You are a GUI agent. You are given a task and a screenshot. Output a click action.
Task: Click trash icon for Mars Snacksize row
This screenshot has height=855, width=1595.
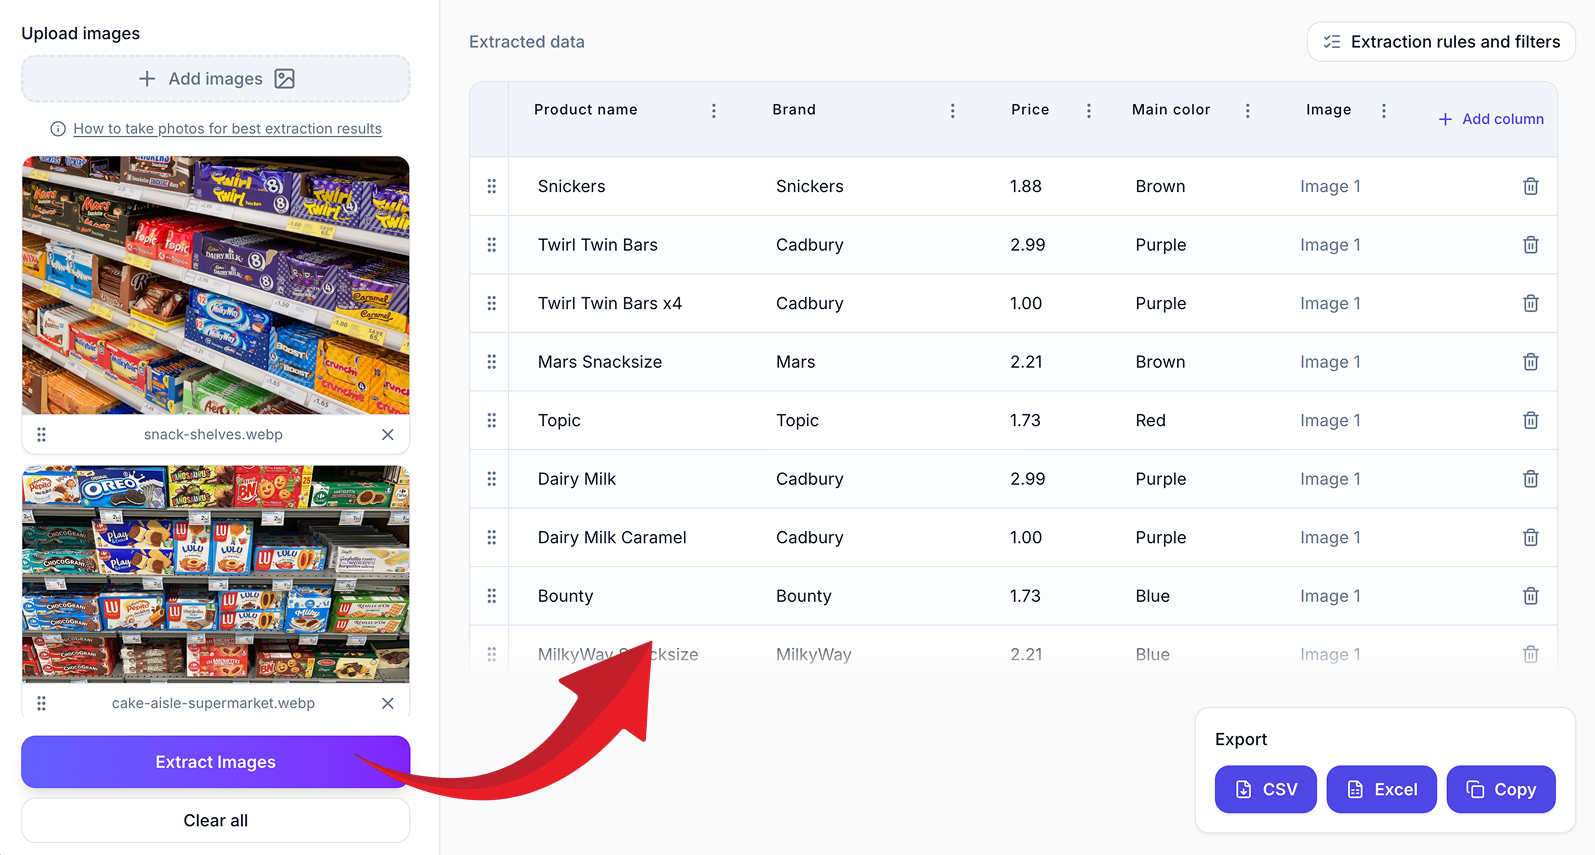[x=1530, y=362]
